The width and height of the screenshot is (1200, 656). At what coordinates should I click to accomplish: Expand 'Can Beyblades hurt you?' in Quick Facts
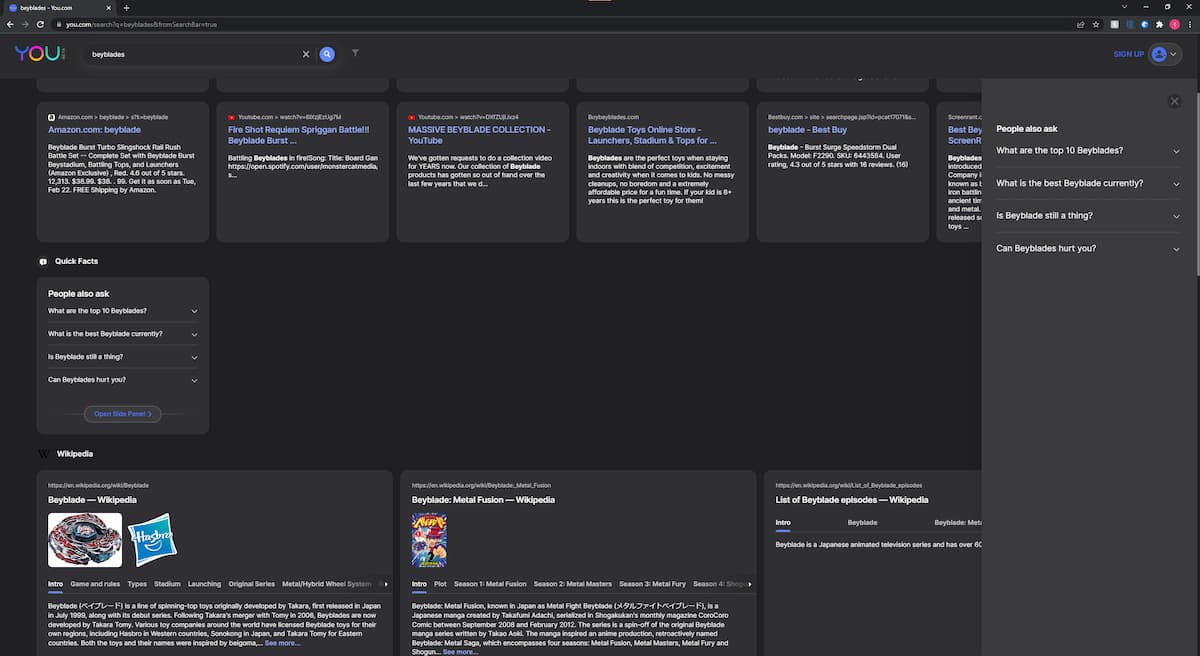[123, 380]
